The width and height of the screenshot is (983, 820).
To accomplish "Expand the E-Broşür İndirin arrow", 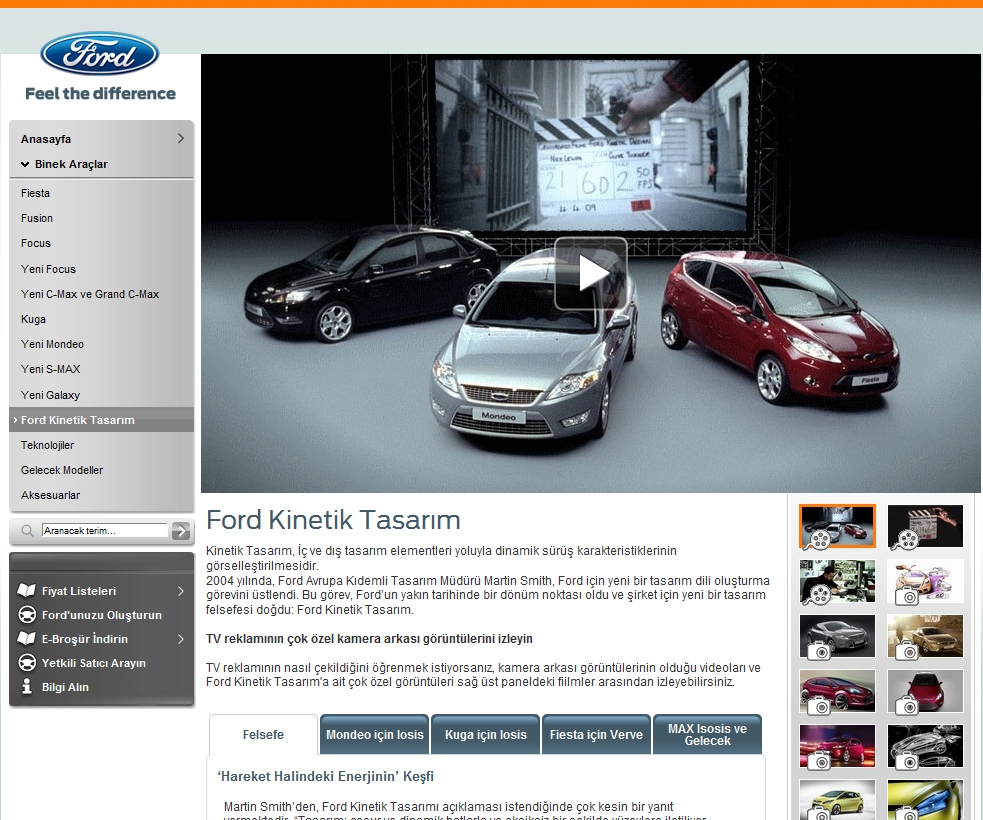I will (x=181, y=639).
